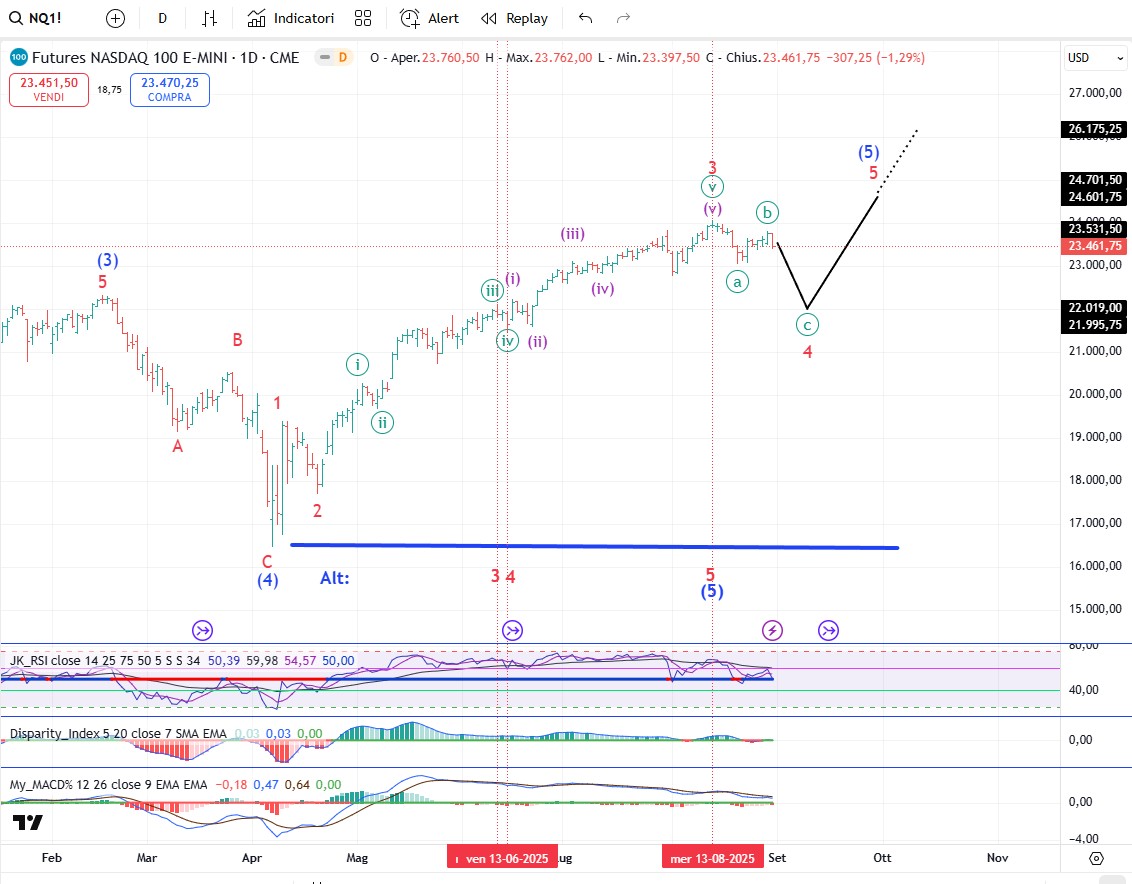Viewport: 1132px width, 884px height.
Task: Click the purple (iii) wave label
Action: point(572,234)
